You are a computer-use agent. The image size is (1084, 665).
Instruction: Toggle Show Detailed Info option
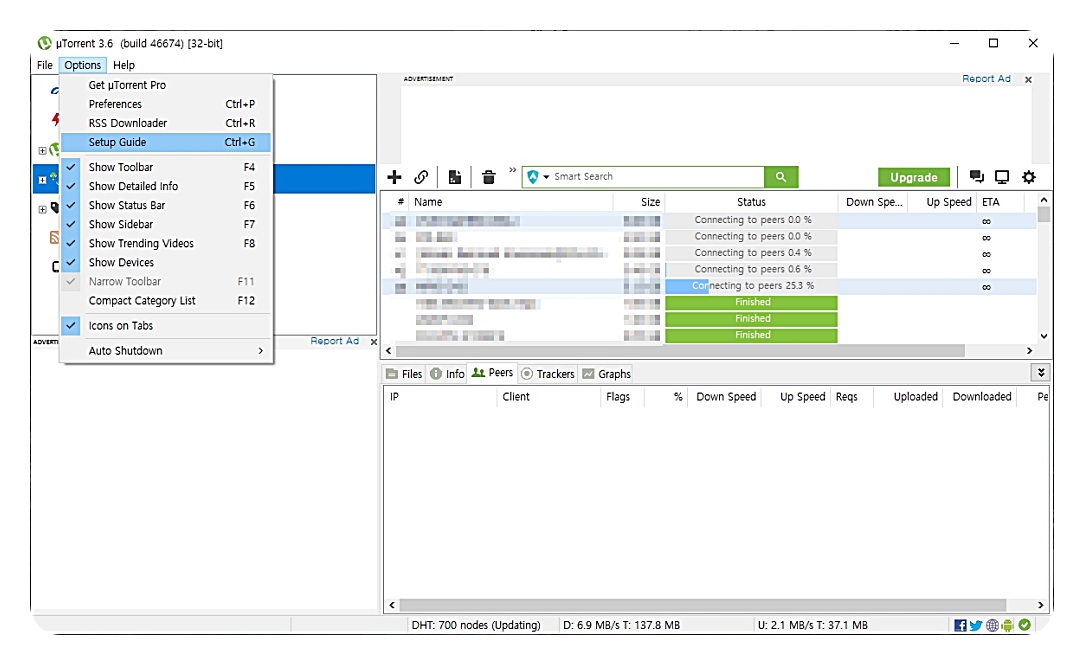(x=166, y=186)
